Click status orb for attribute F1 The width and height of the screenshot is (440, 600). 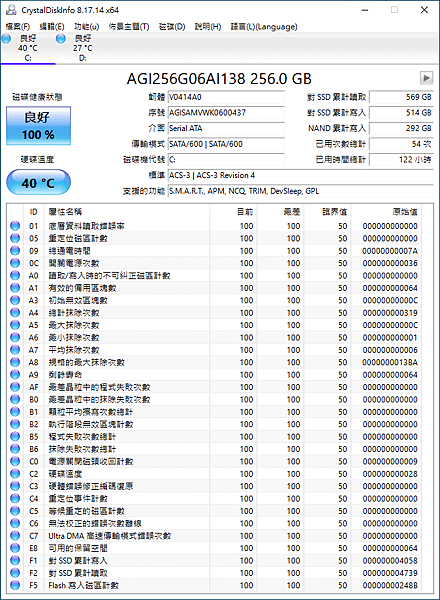tap(15, 561)
